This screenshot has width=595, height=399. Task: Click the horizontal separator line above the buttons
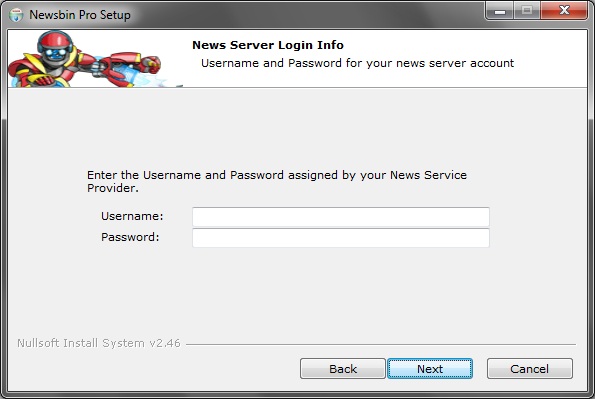point(381,345)
